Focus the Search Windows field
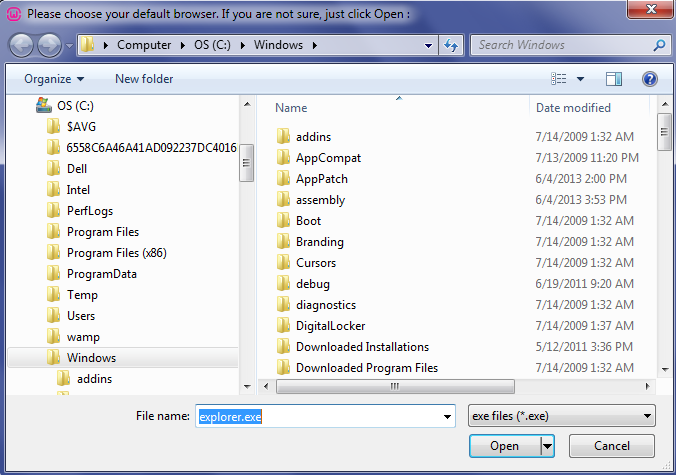 pos(570,45)
